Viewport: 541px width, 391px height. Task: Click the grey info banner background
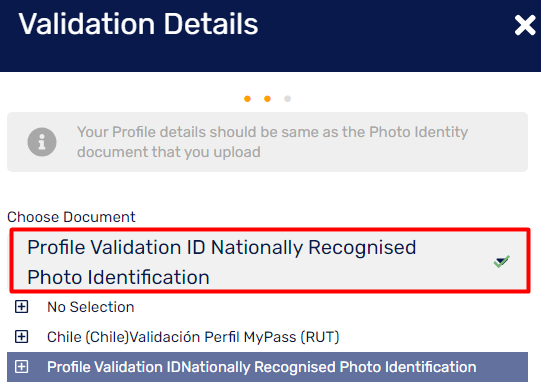[x=267, y=142]
